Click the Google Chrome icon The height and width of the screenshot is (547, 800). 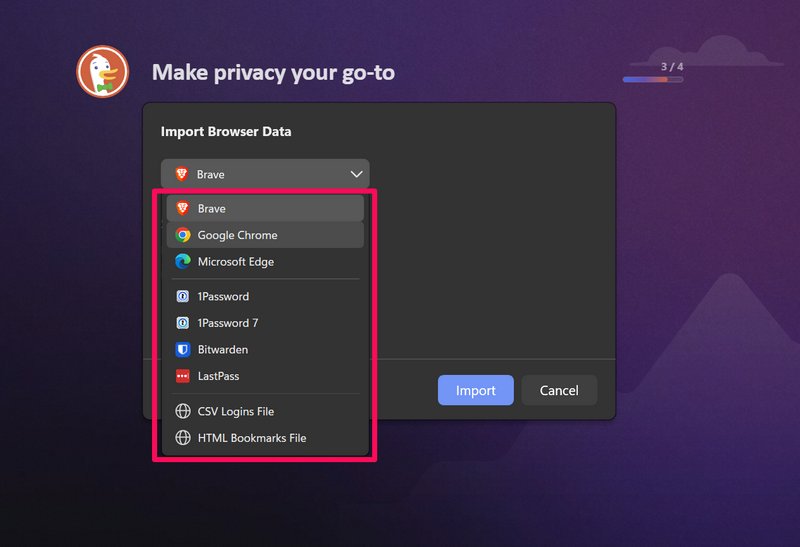(x=183, y=235)
